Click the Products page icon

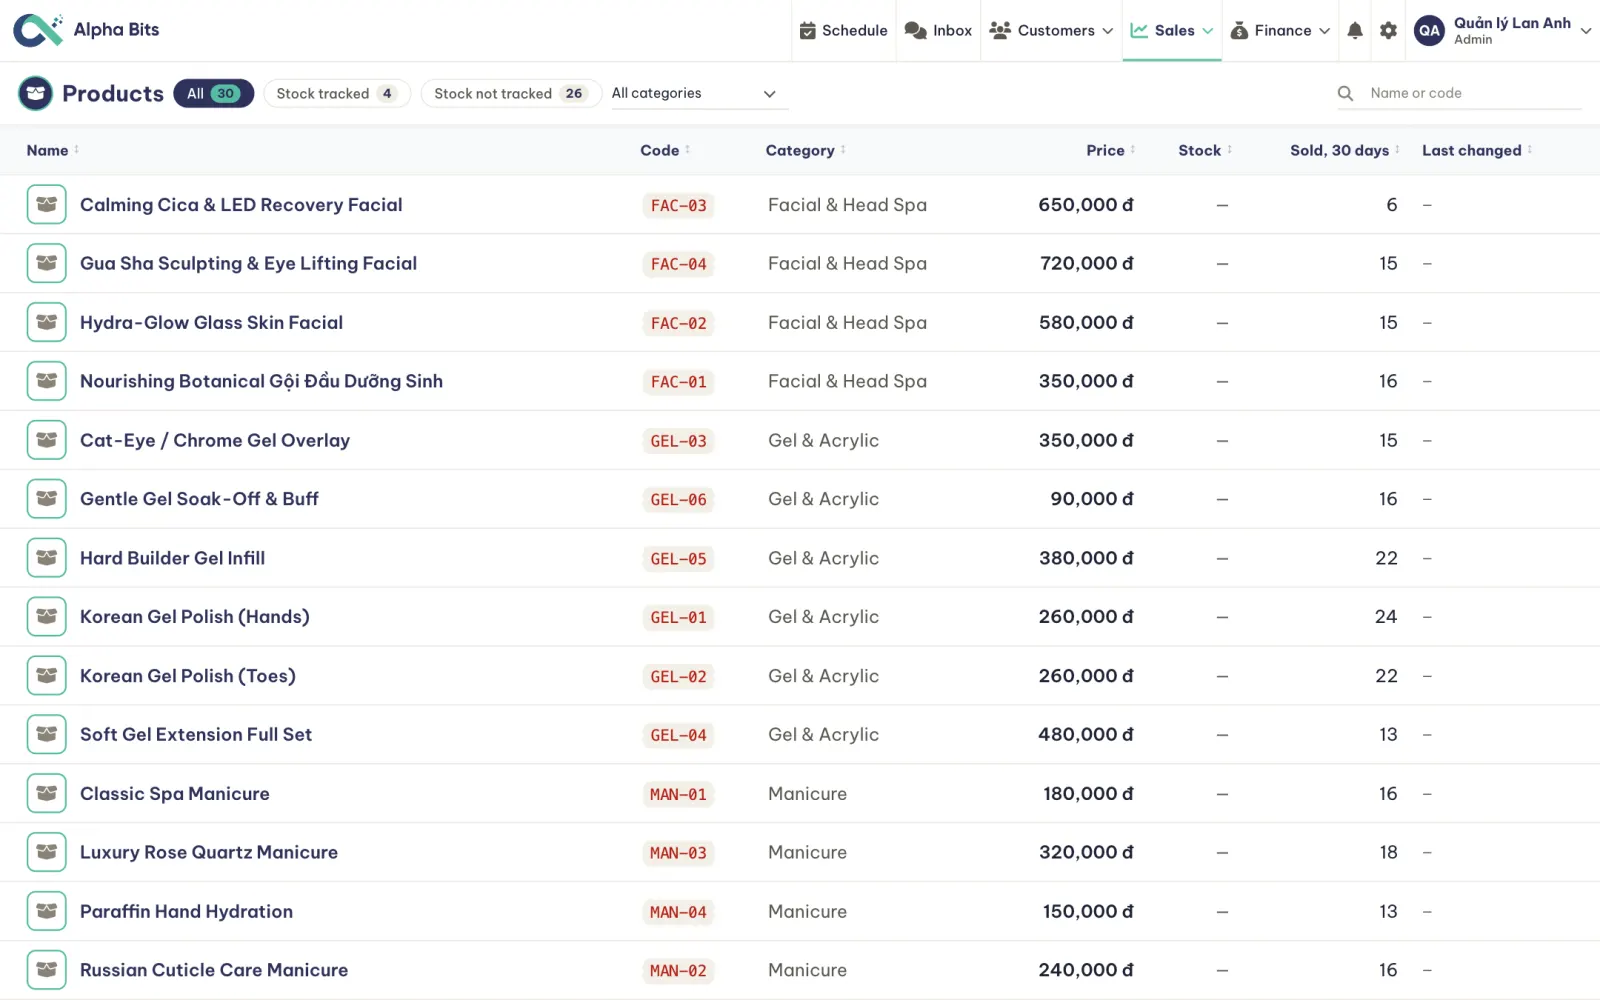pos(36,93)
